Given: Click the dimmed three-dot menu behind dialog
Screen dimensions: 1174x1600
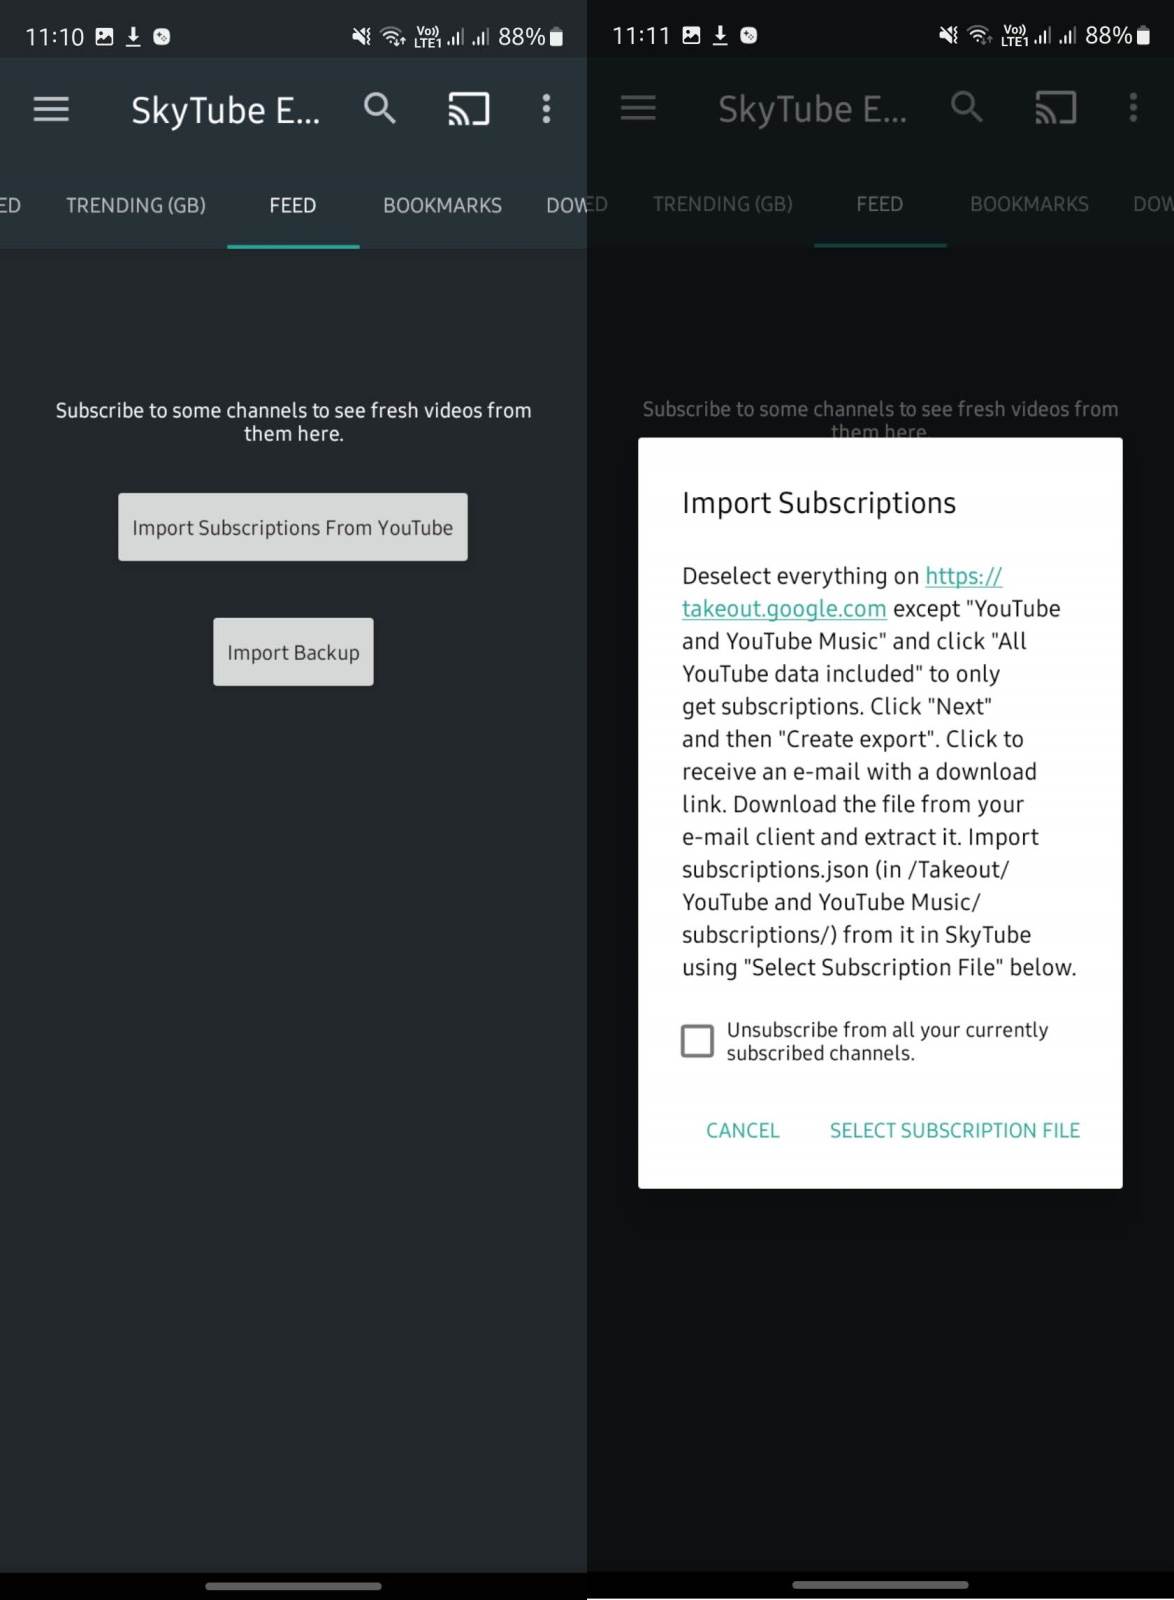Looking at the screenshot, I should click(1133, 108).
